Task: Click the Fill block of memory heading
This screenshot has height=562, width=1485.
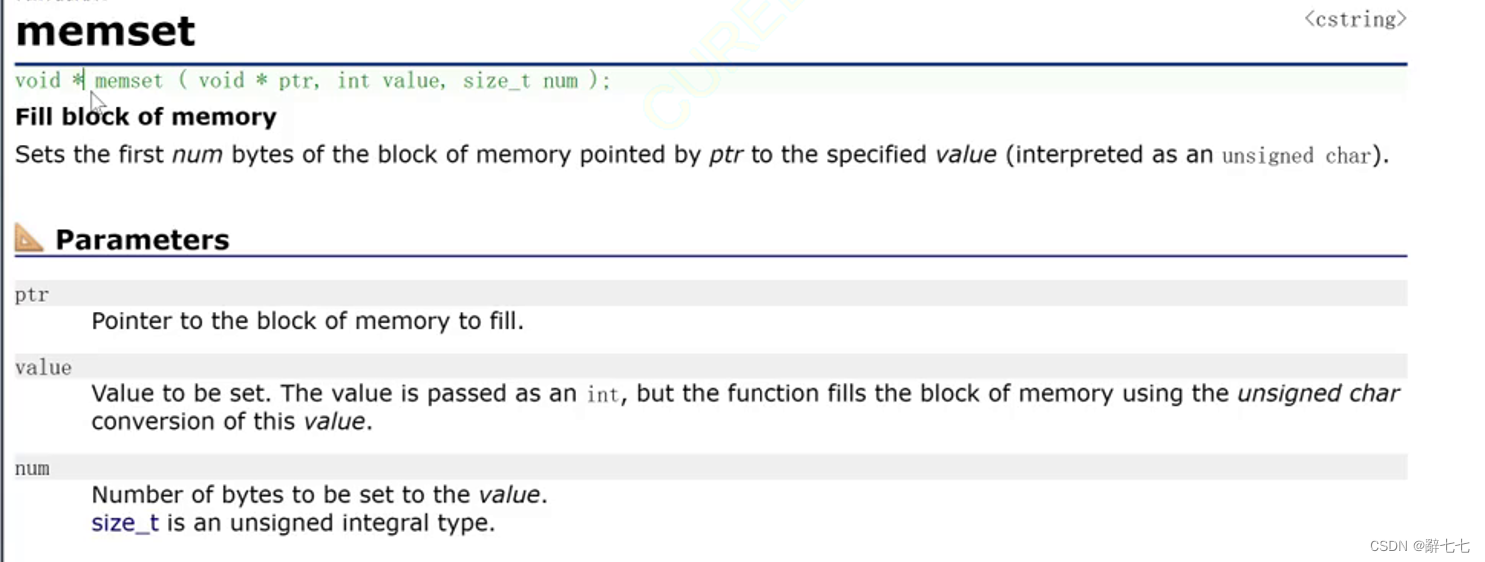Action: (x=146, y=117)
